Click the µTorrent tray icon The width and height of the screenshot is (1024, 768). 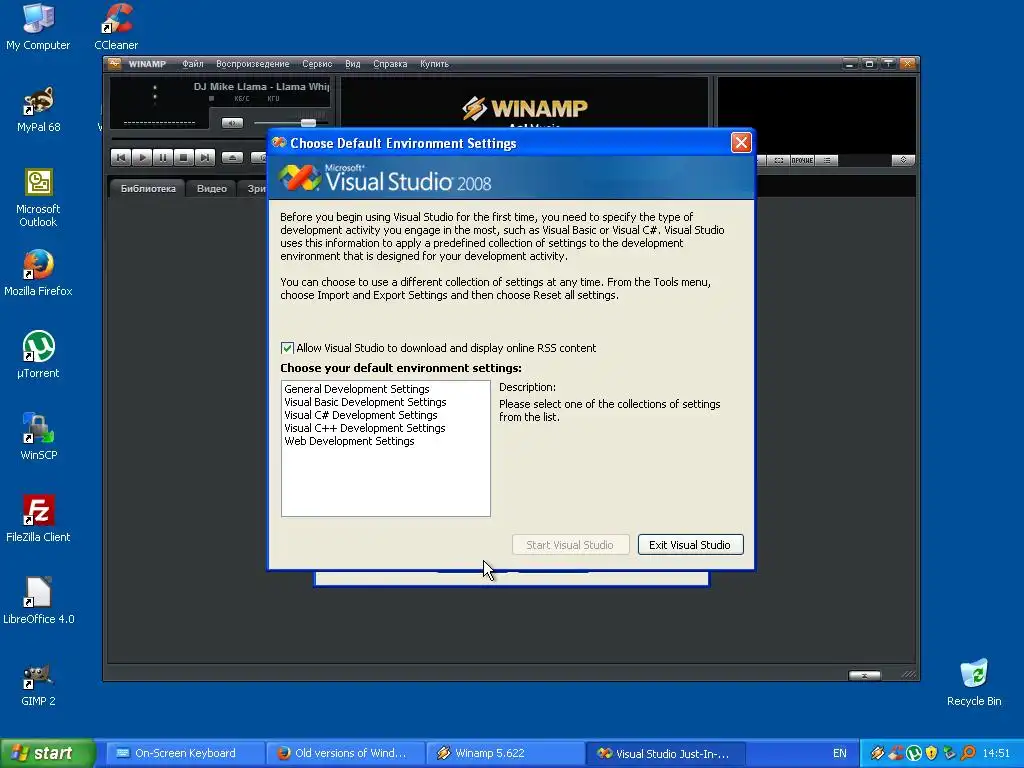(914, 753)
